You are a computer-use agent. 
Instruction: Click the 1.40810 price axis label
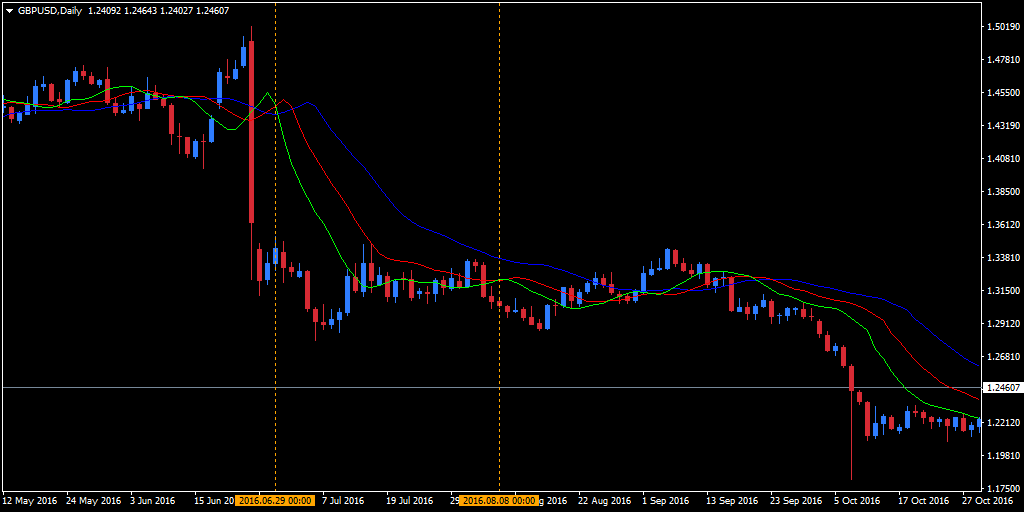coord(1006,159)
